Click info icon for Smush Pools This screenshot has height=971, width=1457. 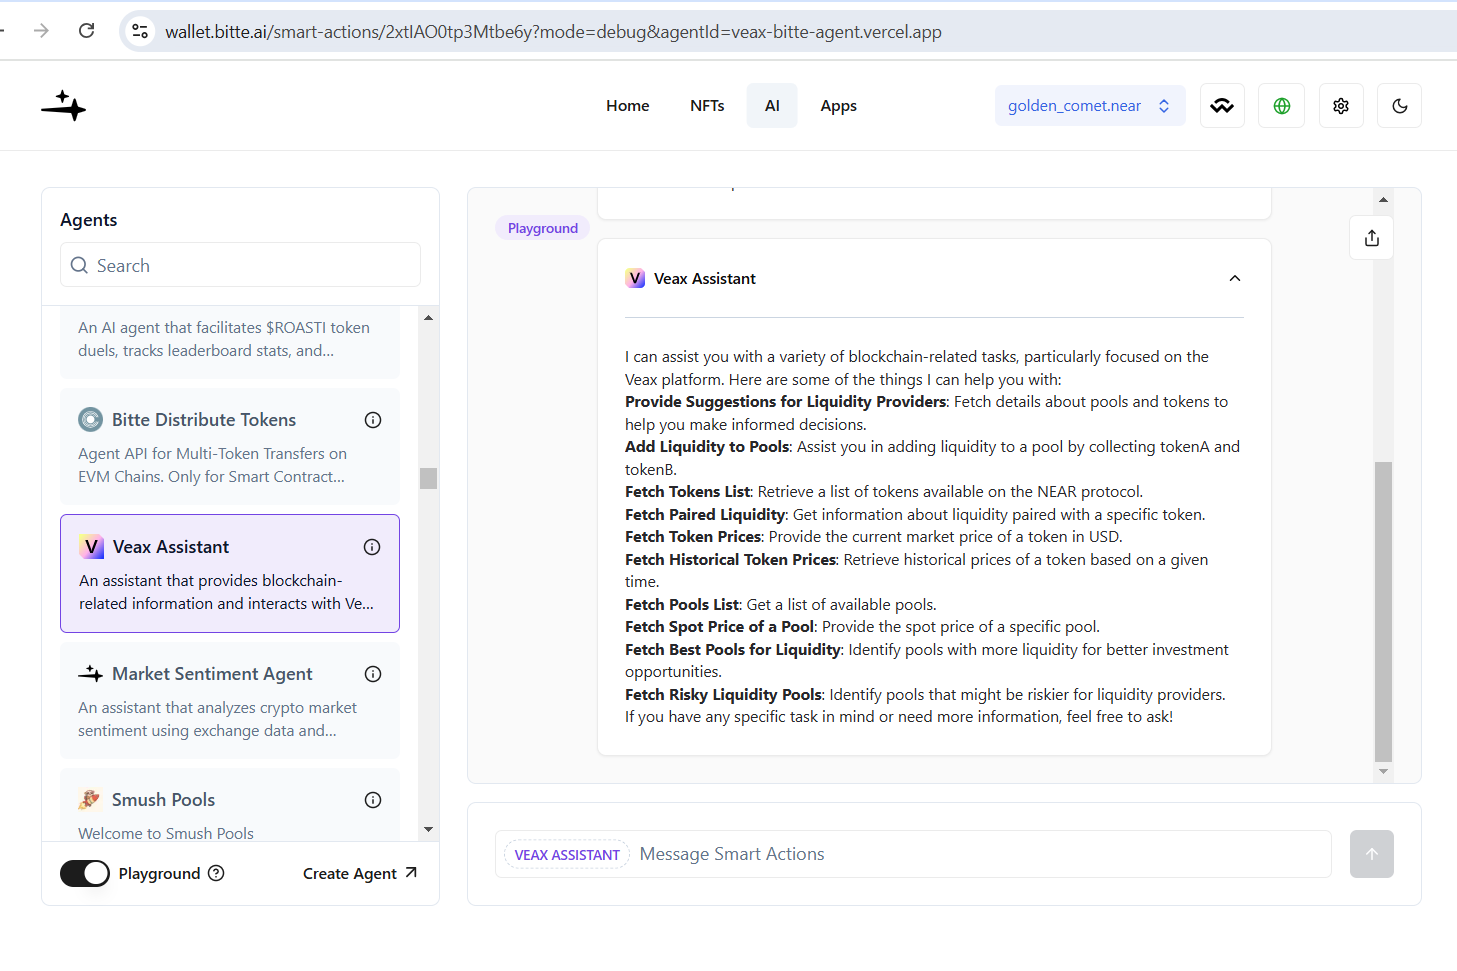coord(373,800)
